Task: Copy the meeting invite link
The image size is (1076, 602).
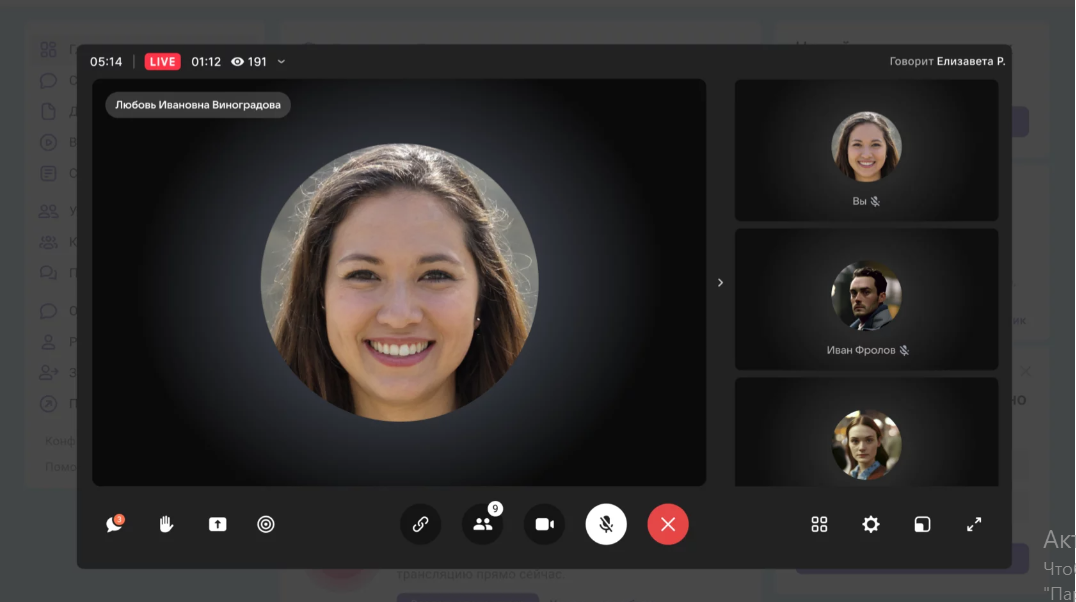Action: pos(421,524)
